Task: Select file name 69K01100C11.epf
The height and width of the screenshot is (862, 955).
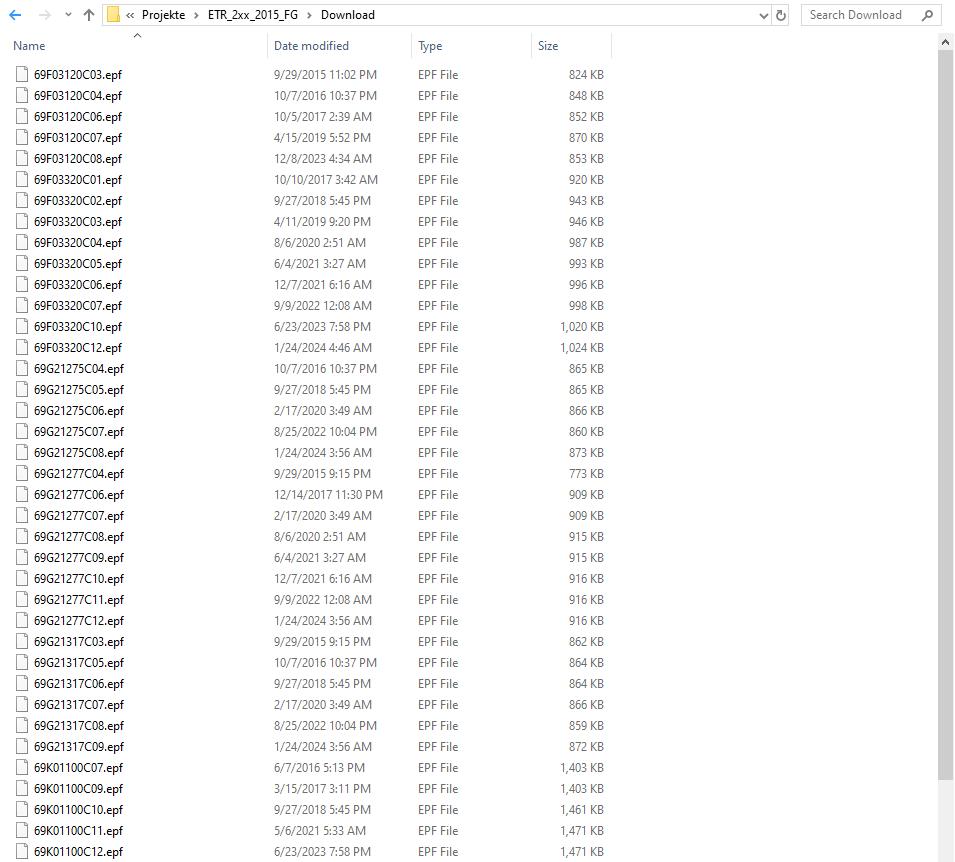Action: (78, 831)
